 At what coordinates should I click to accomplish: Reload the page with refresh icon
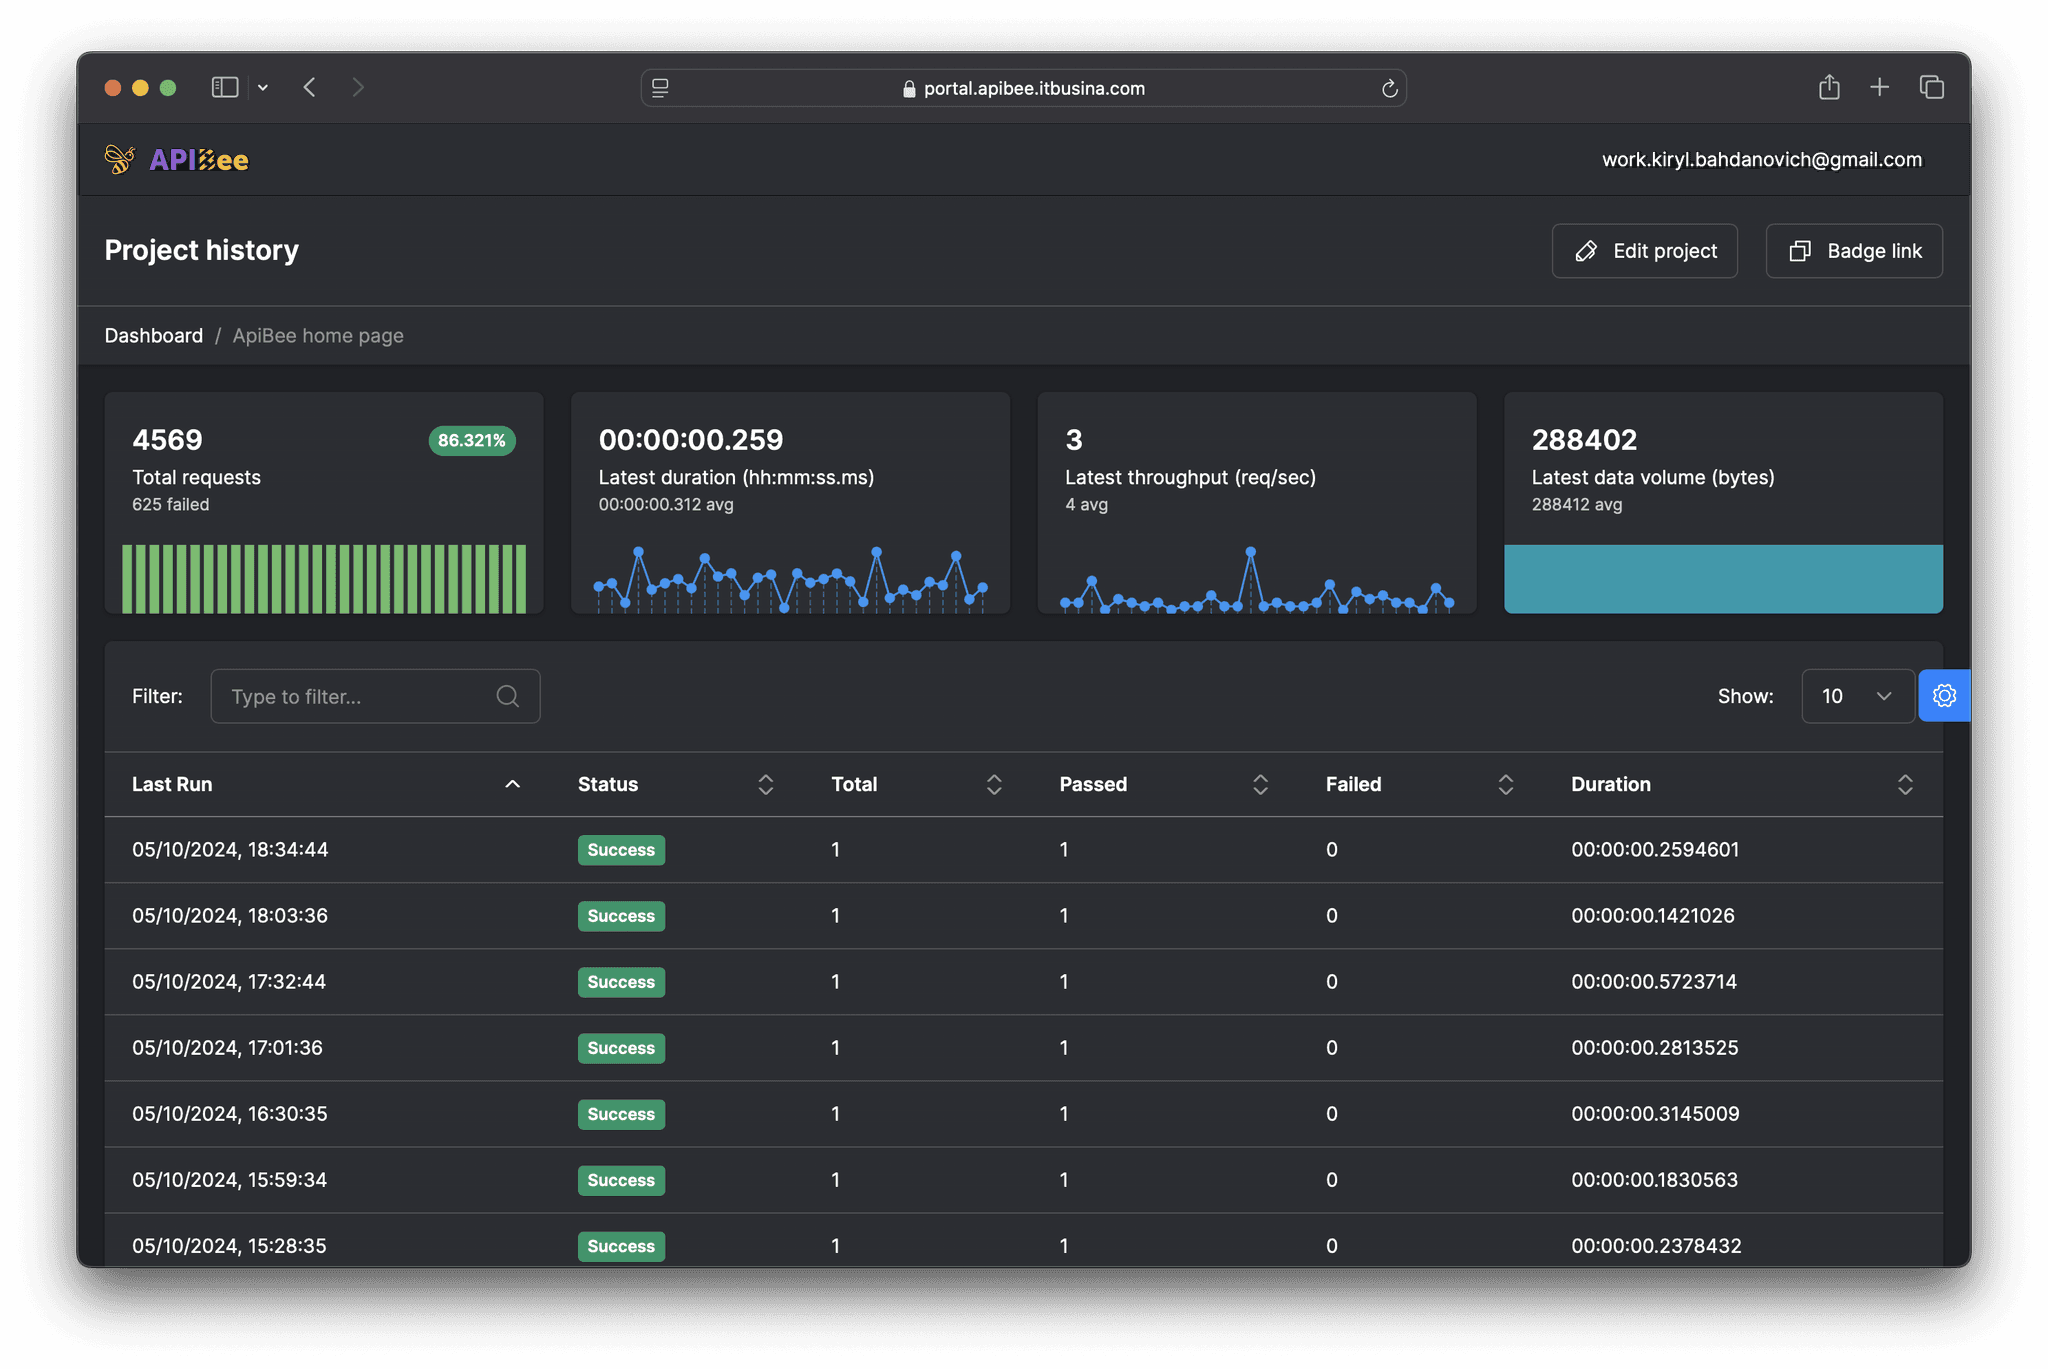pos(1389,88)
